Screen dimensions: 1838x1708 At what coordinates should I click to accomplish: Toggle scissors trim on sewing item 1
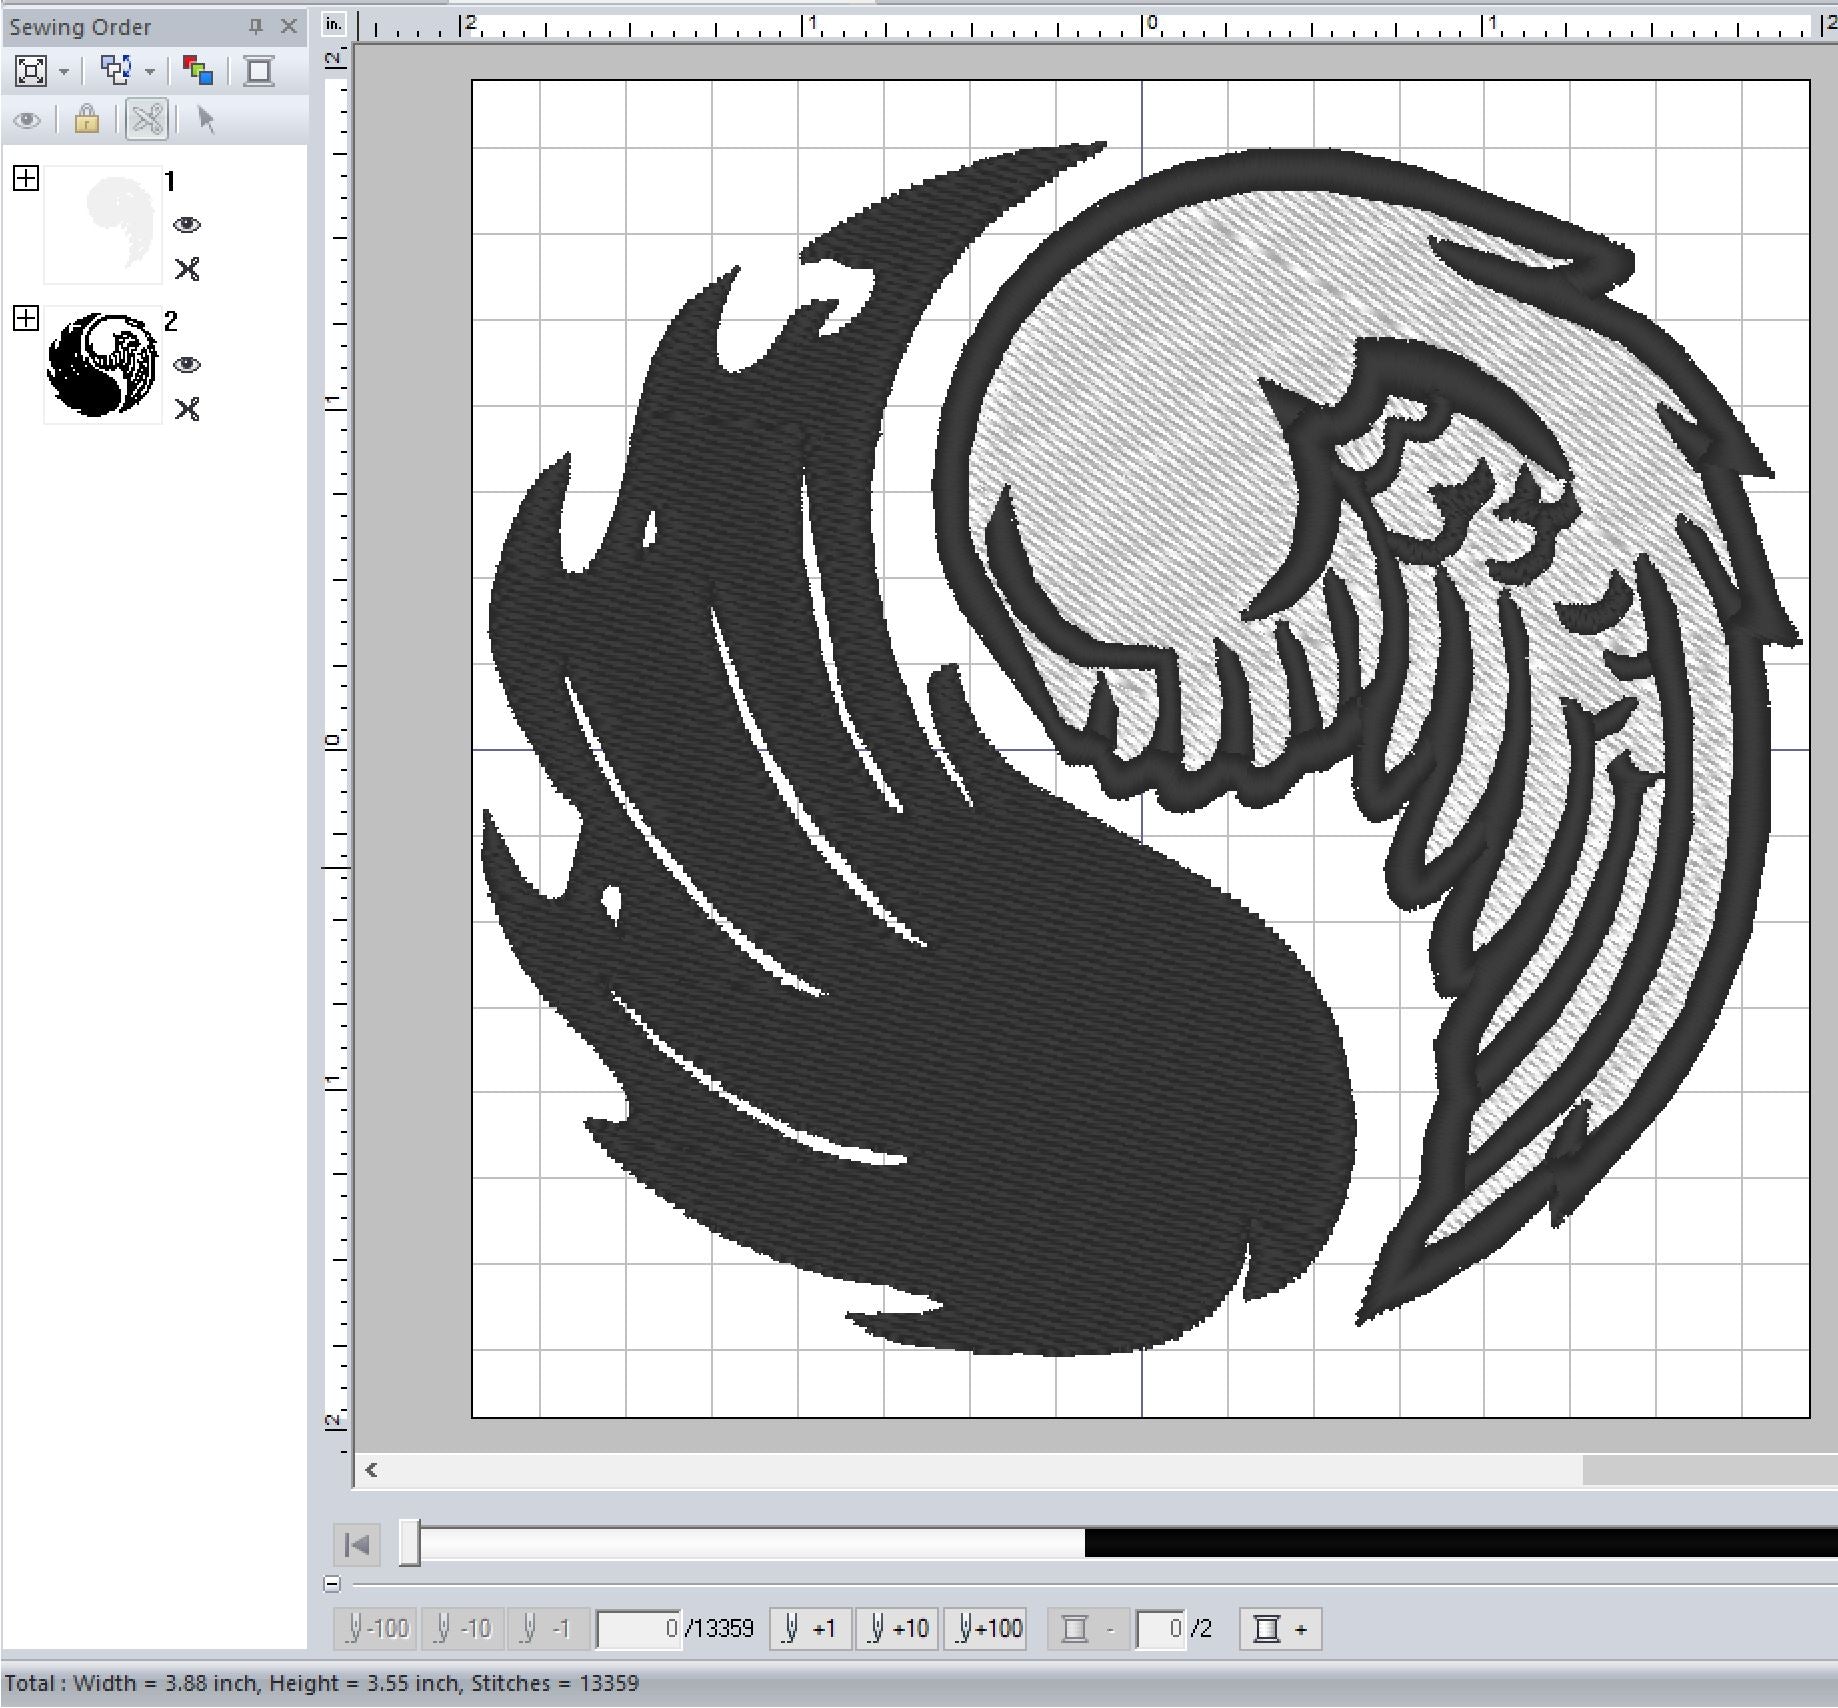(187, 269)
